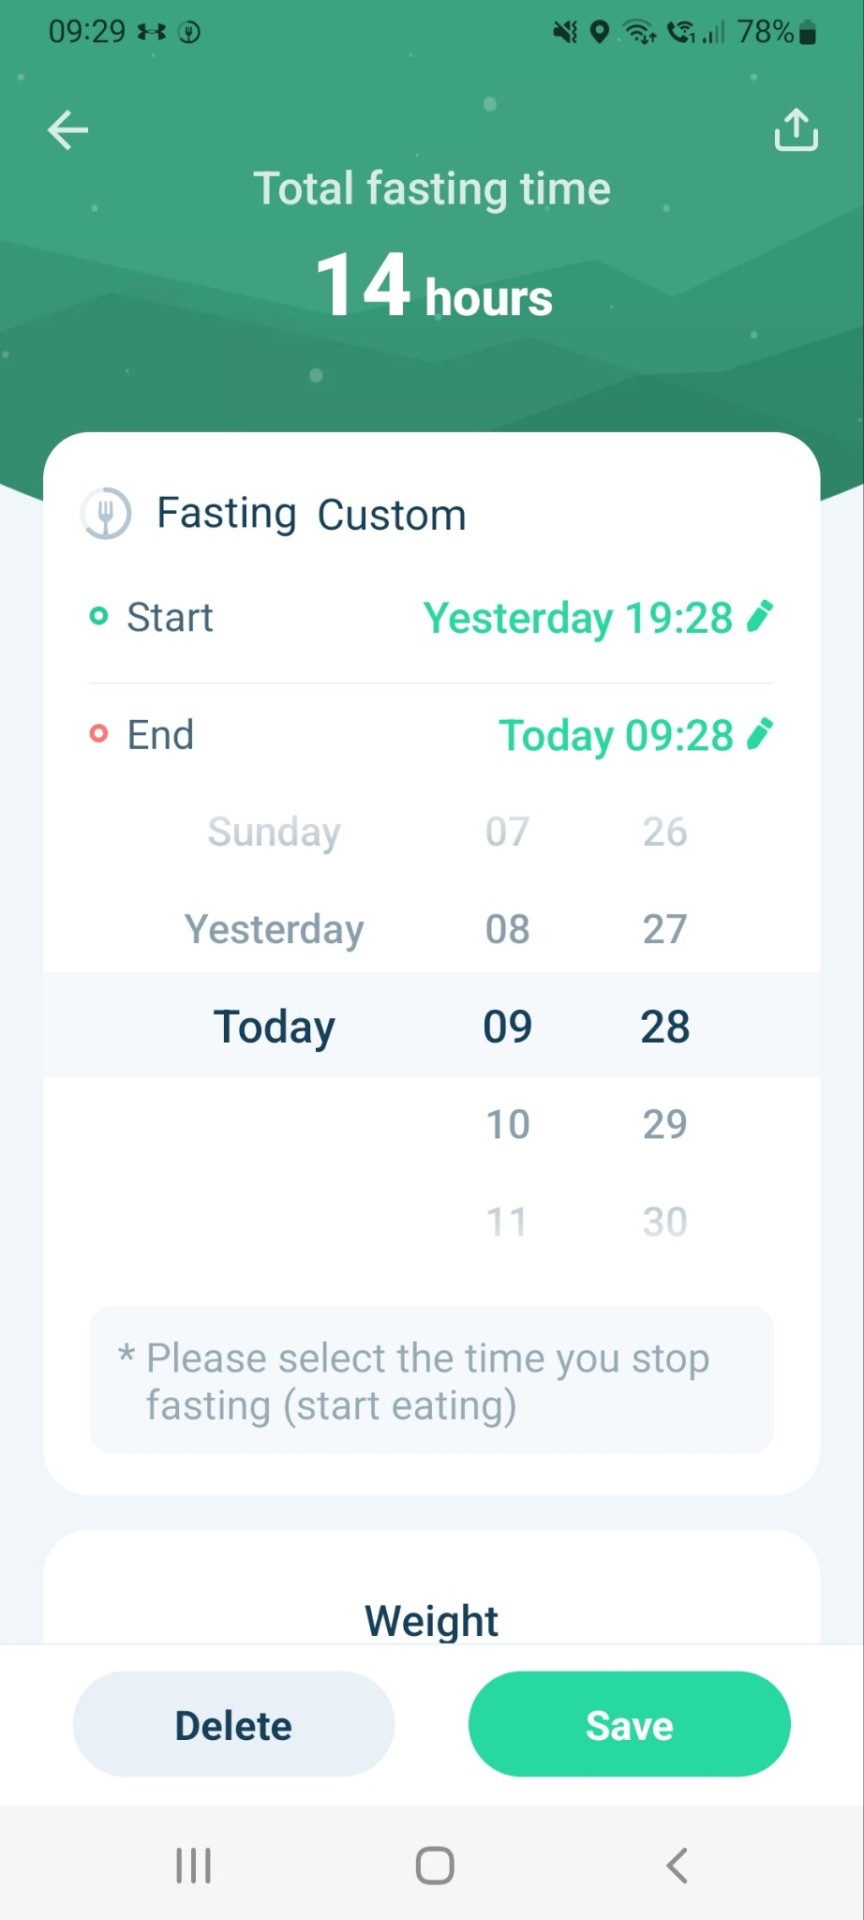Viewport: 864px width, 1920px height.
Task: Choose minute 27 in picker
Action: click(x=665, y=929)
